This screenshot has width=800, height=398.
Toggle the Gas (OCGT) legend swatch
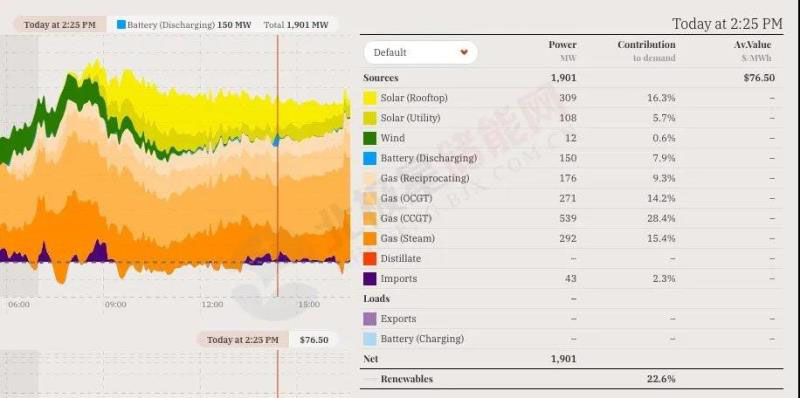click(x=370, y=198)
